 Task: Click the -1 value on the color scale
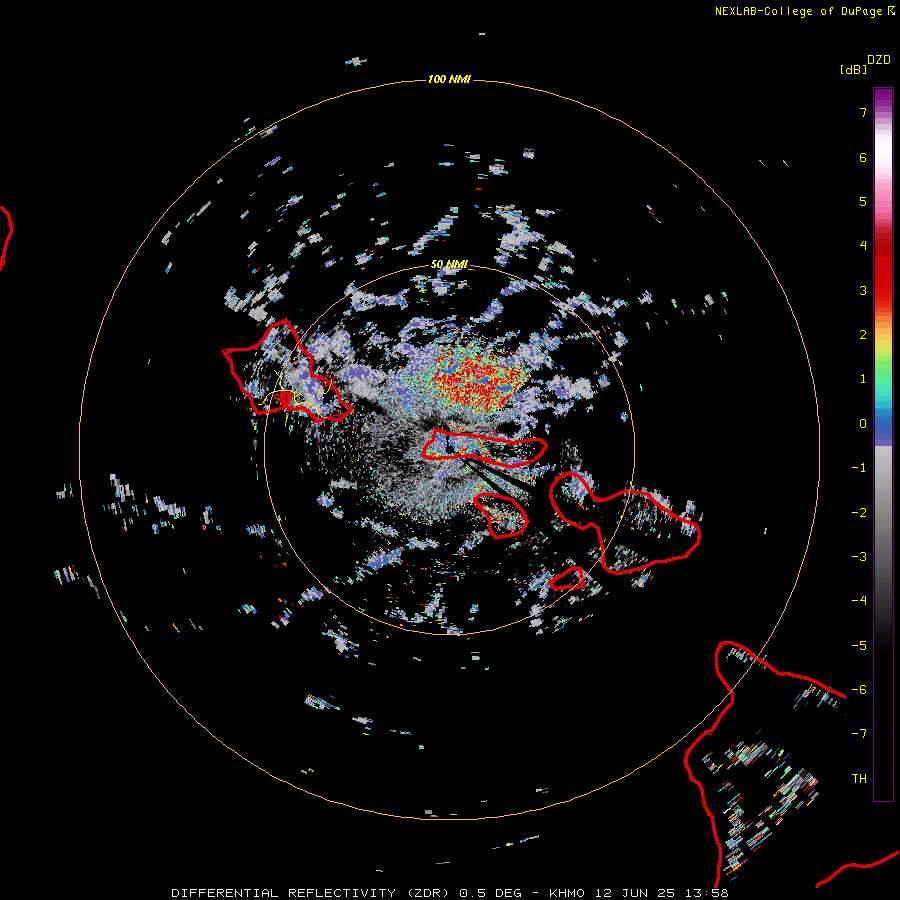[859, 468]
